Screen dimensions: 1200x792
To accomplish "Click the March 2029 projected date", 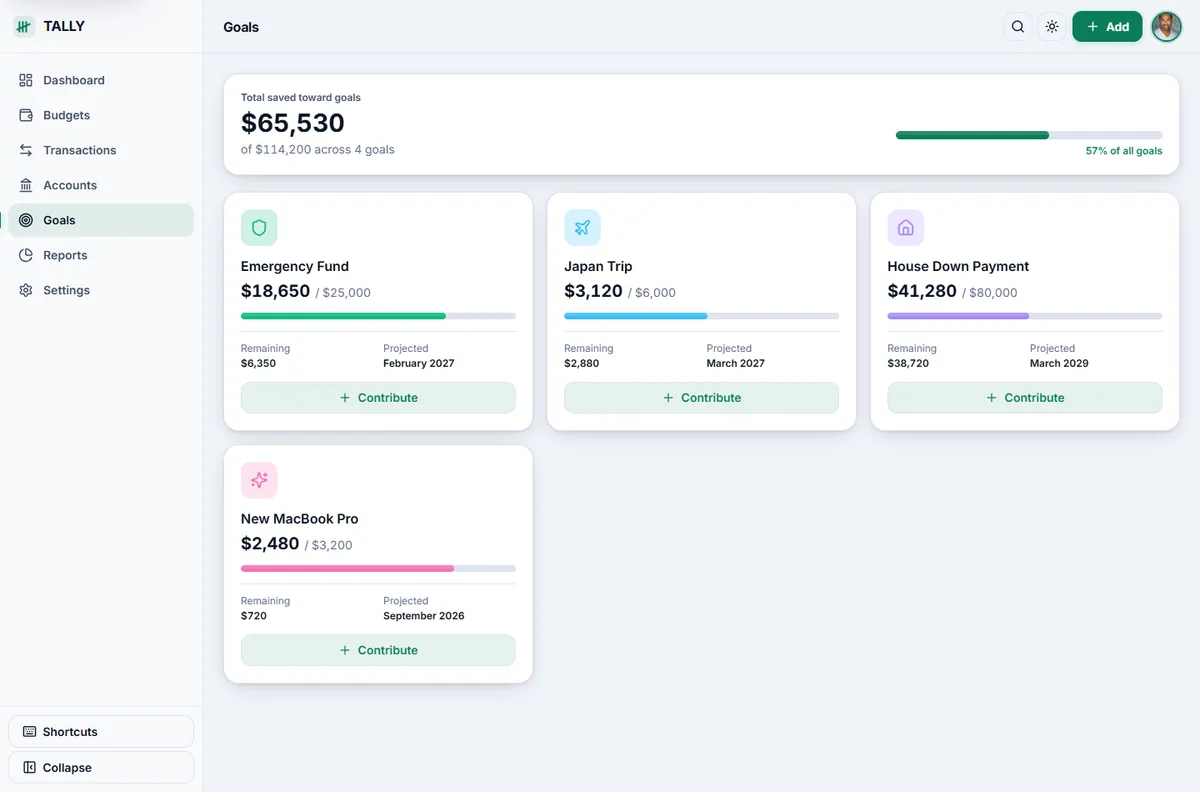I will click(1059, 363).
